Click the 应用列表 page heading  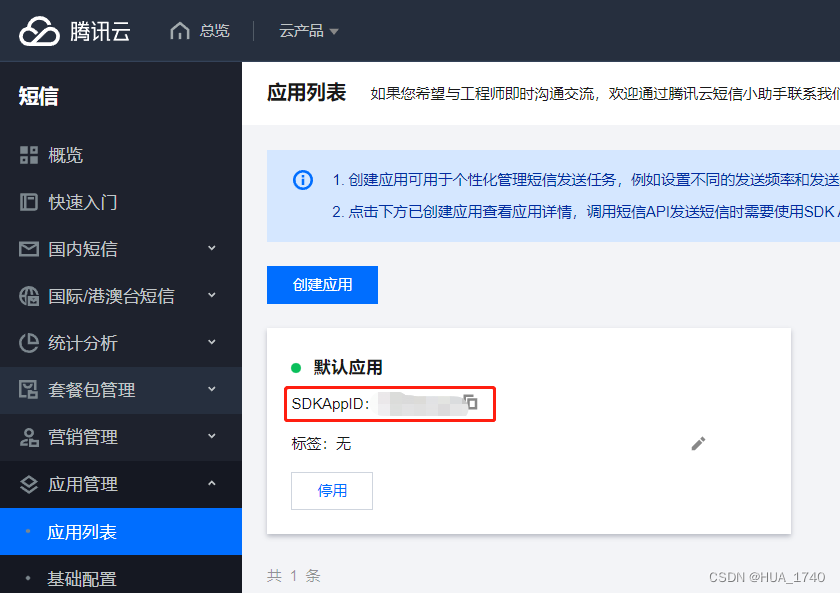(306, 93)
